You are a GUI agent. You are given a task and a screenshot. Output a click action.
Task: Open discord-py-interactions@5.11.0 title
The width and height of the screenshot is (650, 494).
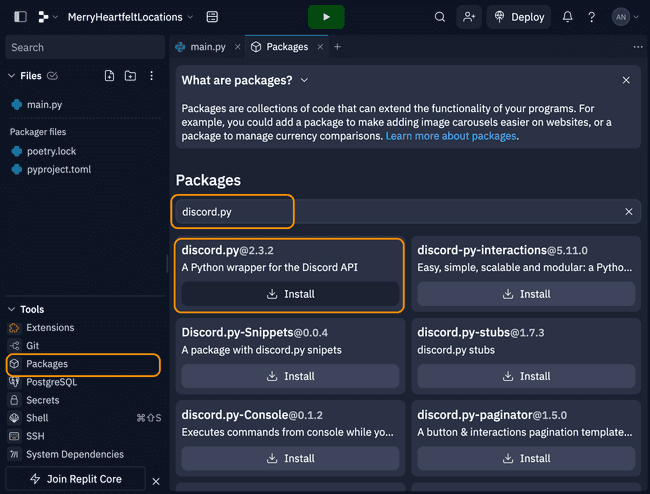point(502,250)
